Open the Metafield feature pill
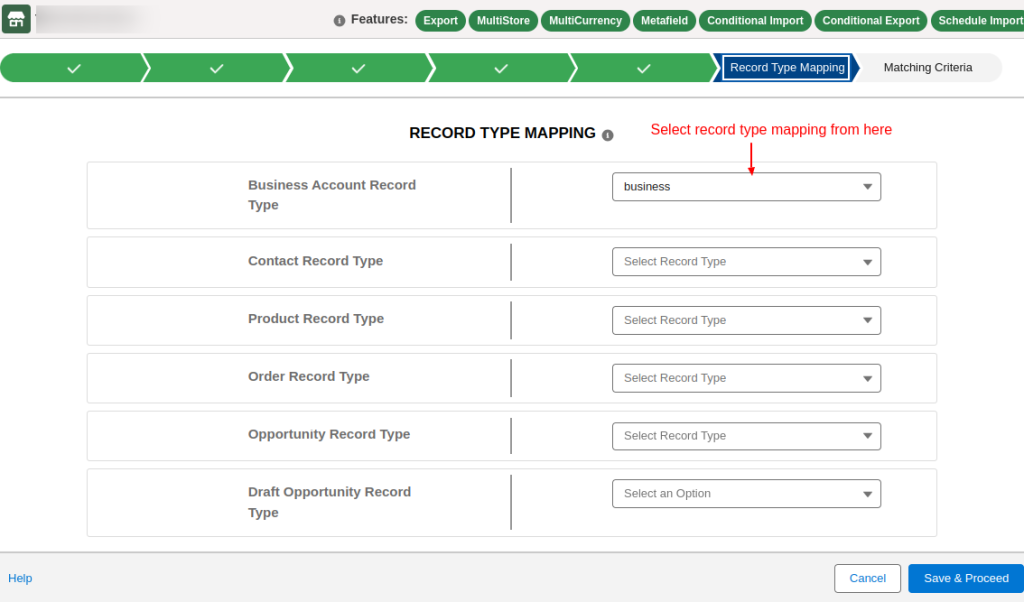 [664, 21]
